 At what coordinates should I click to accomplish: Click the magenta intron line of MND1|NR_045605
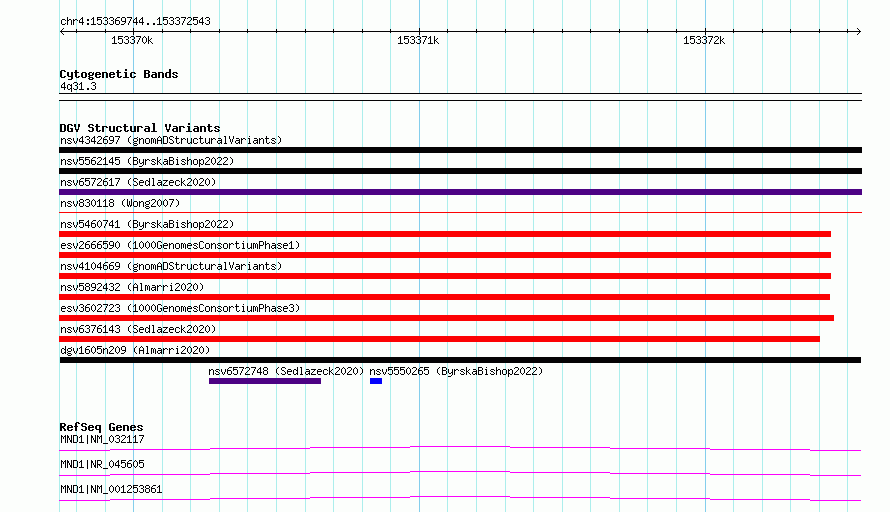click(460, 473)
